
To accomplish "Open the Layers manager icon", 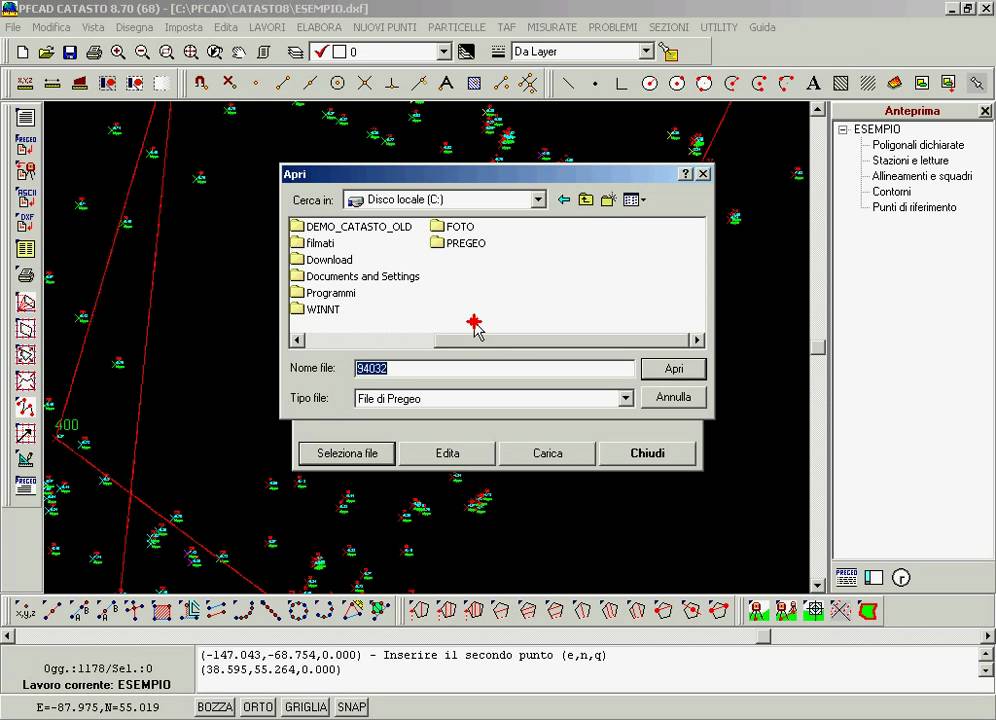I will point(295,52).
